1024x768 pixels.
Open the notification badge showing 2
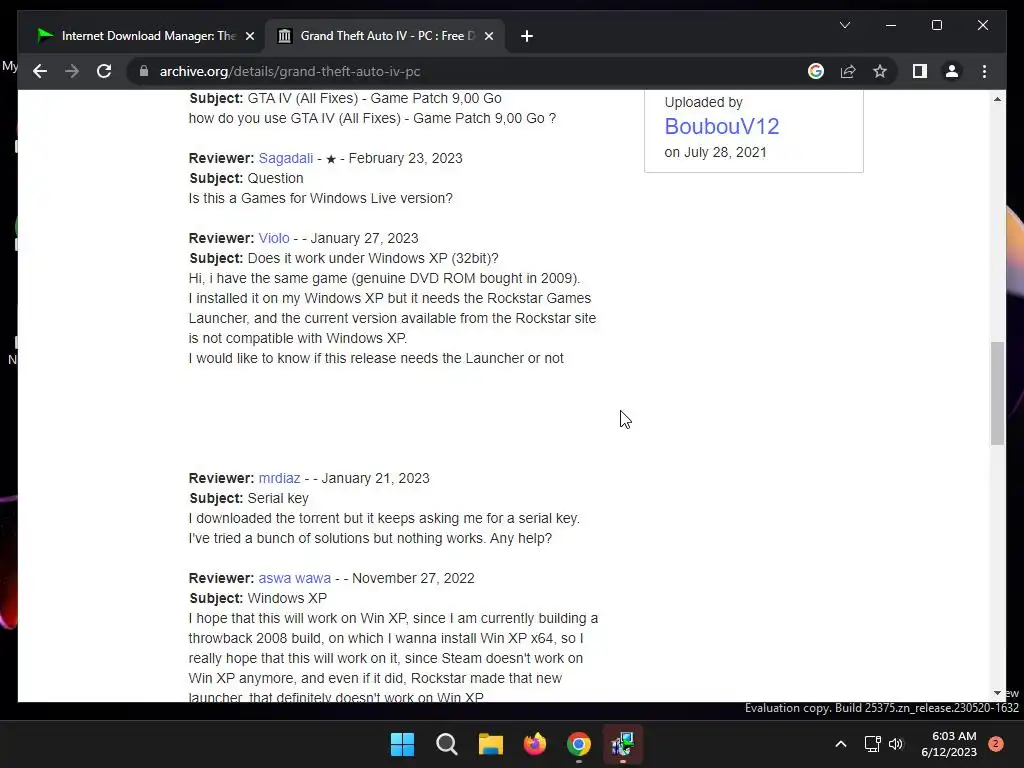point(996,743)
